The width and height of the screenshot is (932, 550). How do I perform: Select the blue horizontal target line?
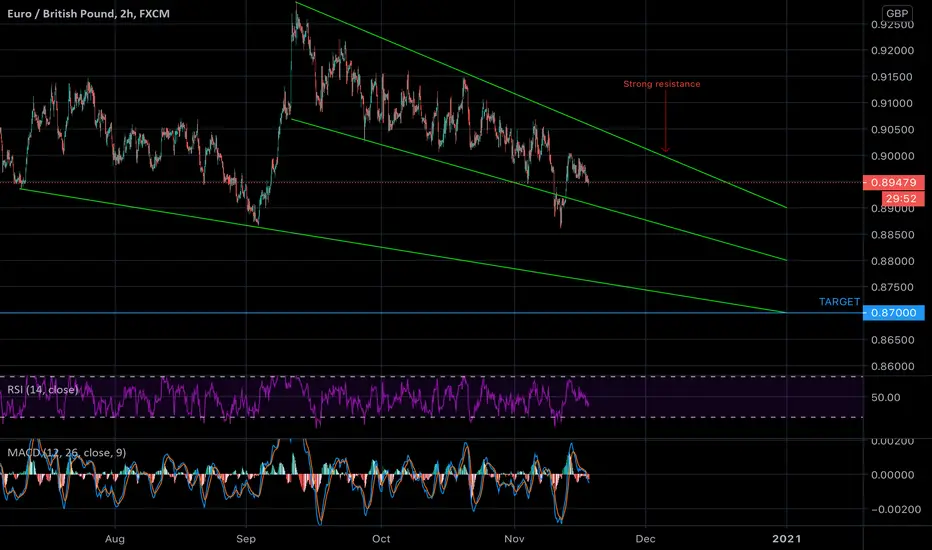(431, 313)
